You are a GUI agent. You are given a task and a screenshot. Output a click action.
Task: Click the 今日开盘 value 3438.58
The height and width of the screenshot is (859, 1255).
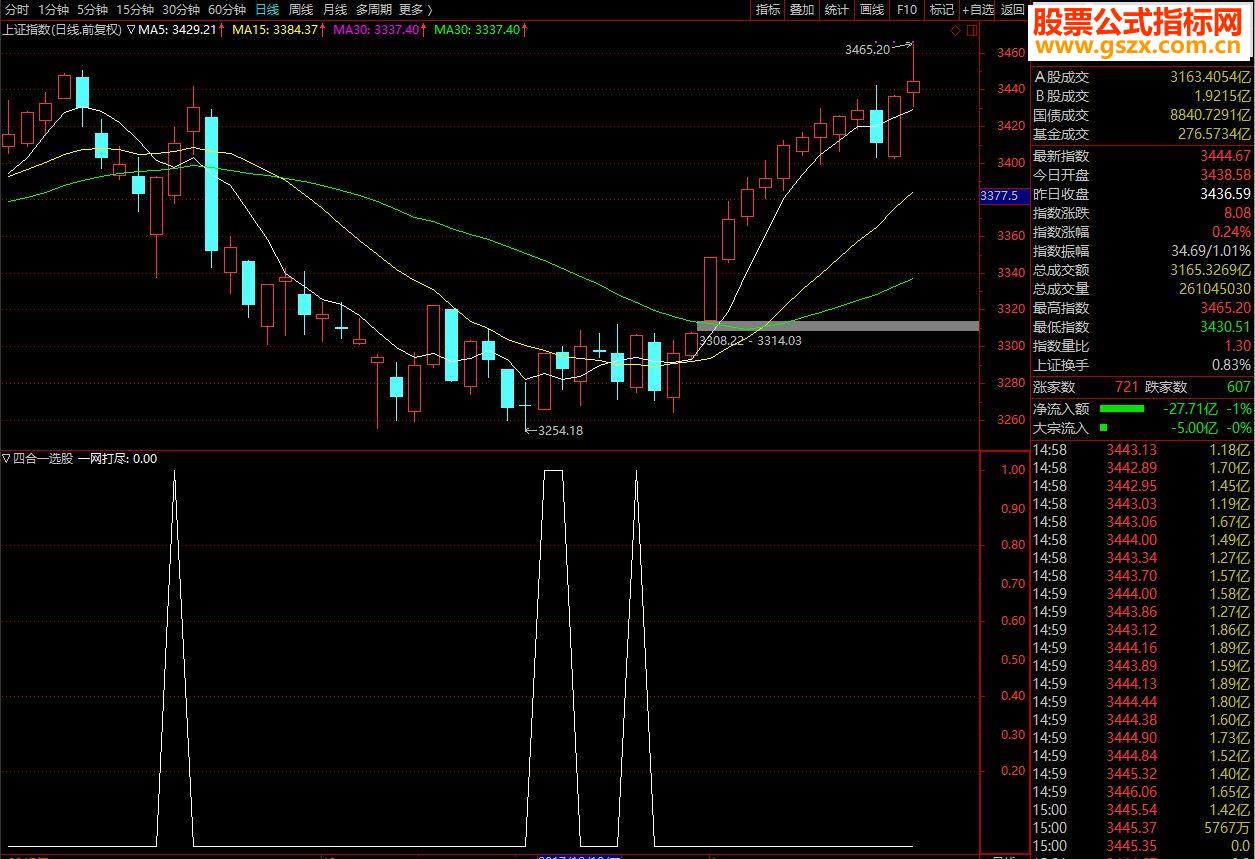coord(1224,175)
